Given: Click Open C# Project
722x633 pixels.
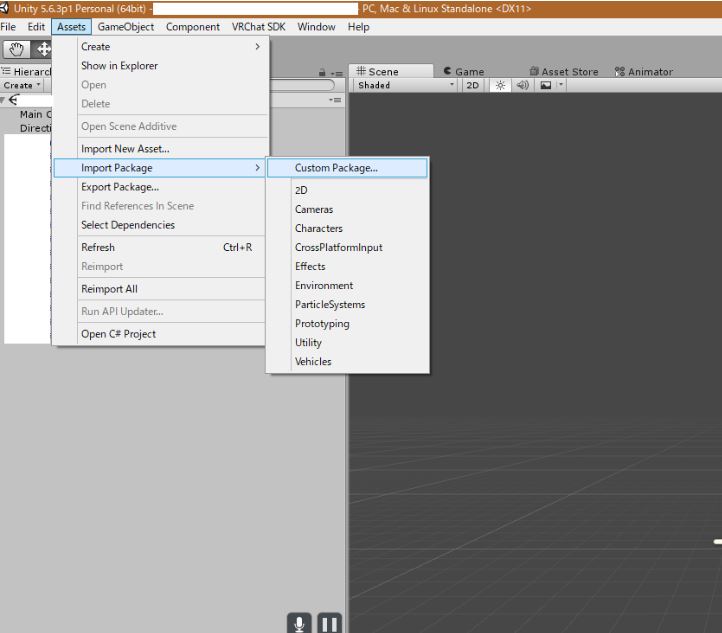Looking at the screenshot, I should [x=159, y=334].
